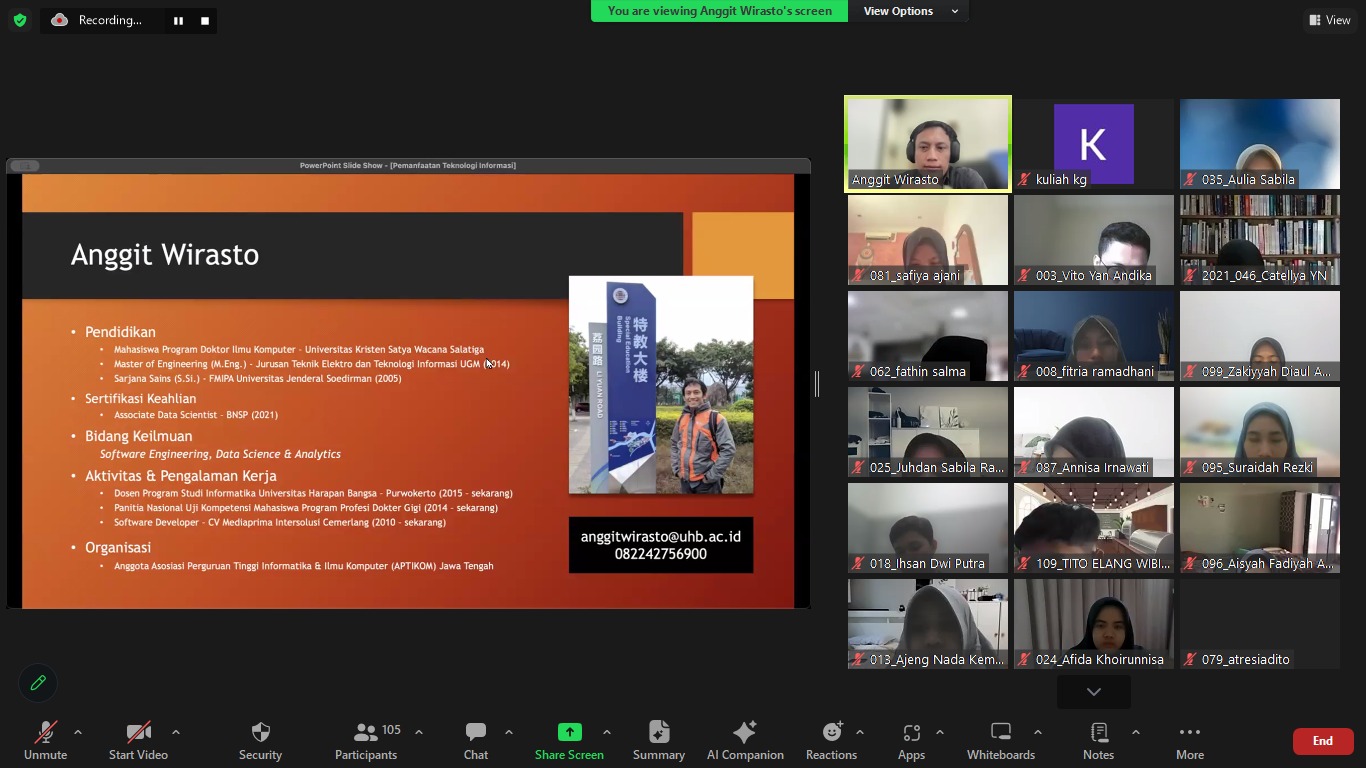Click the Pendidikan heading on slide
This screenshot has width=1366, height=768.
pyautogui.click(x=120, y=332)
